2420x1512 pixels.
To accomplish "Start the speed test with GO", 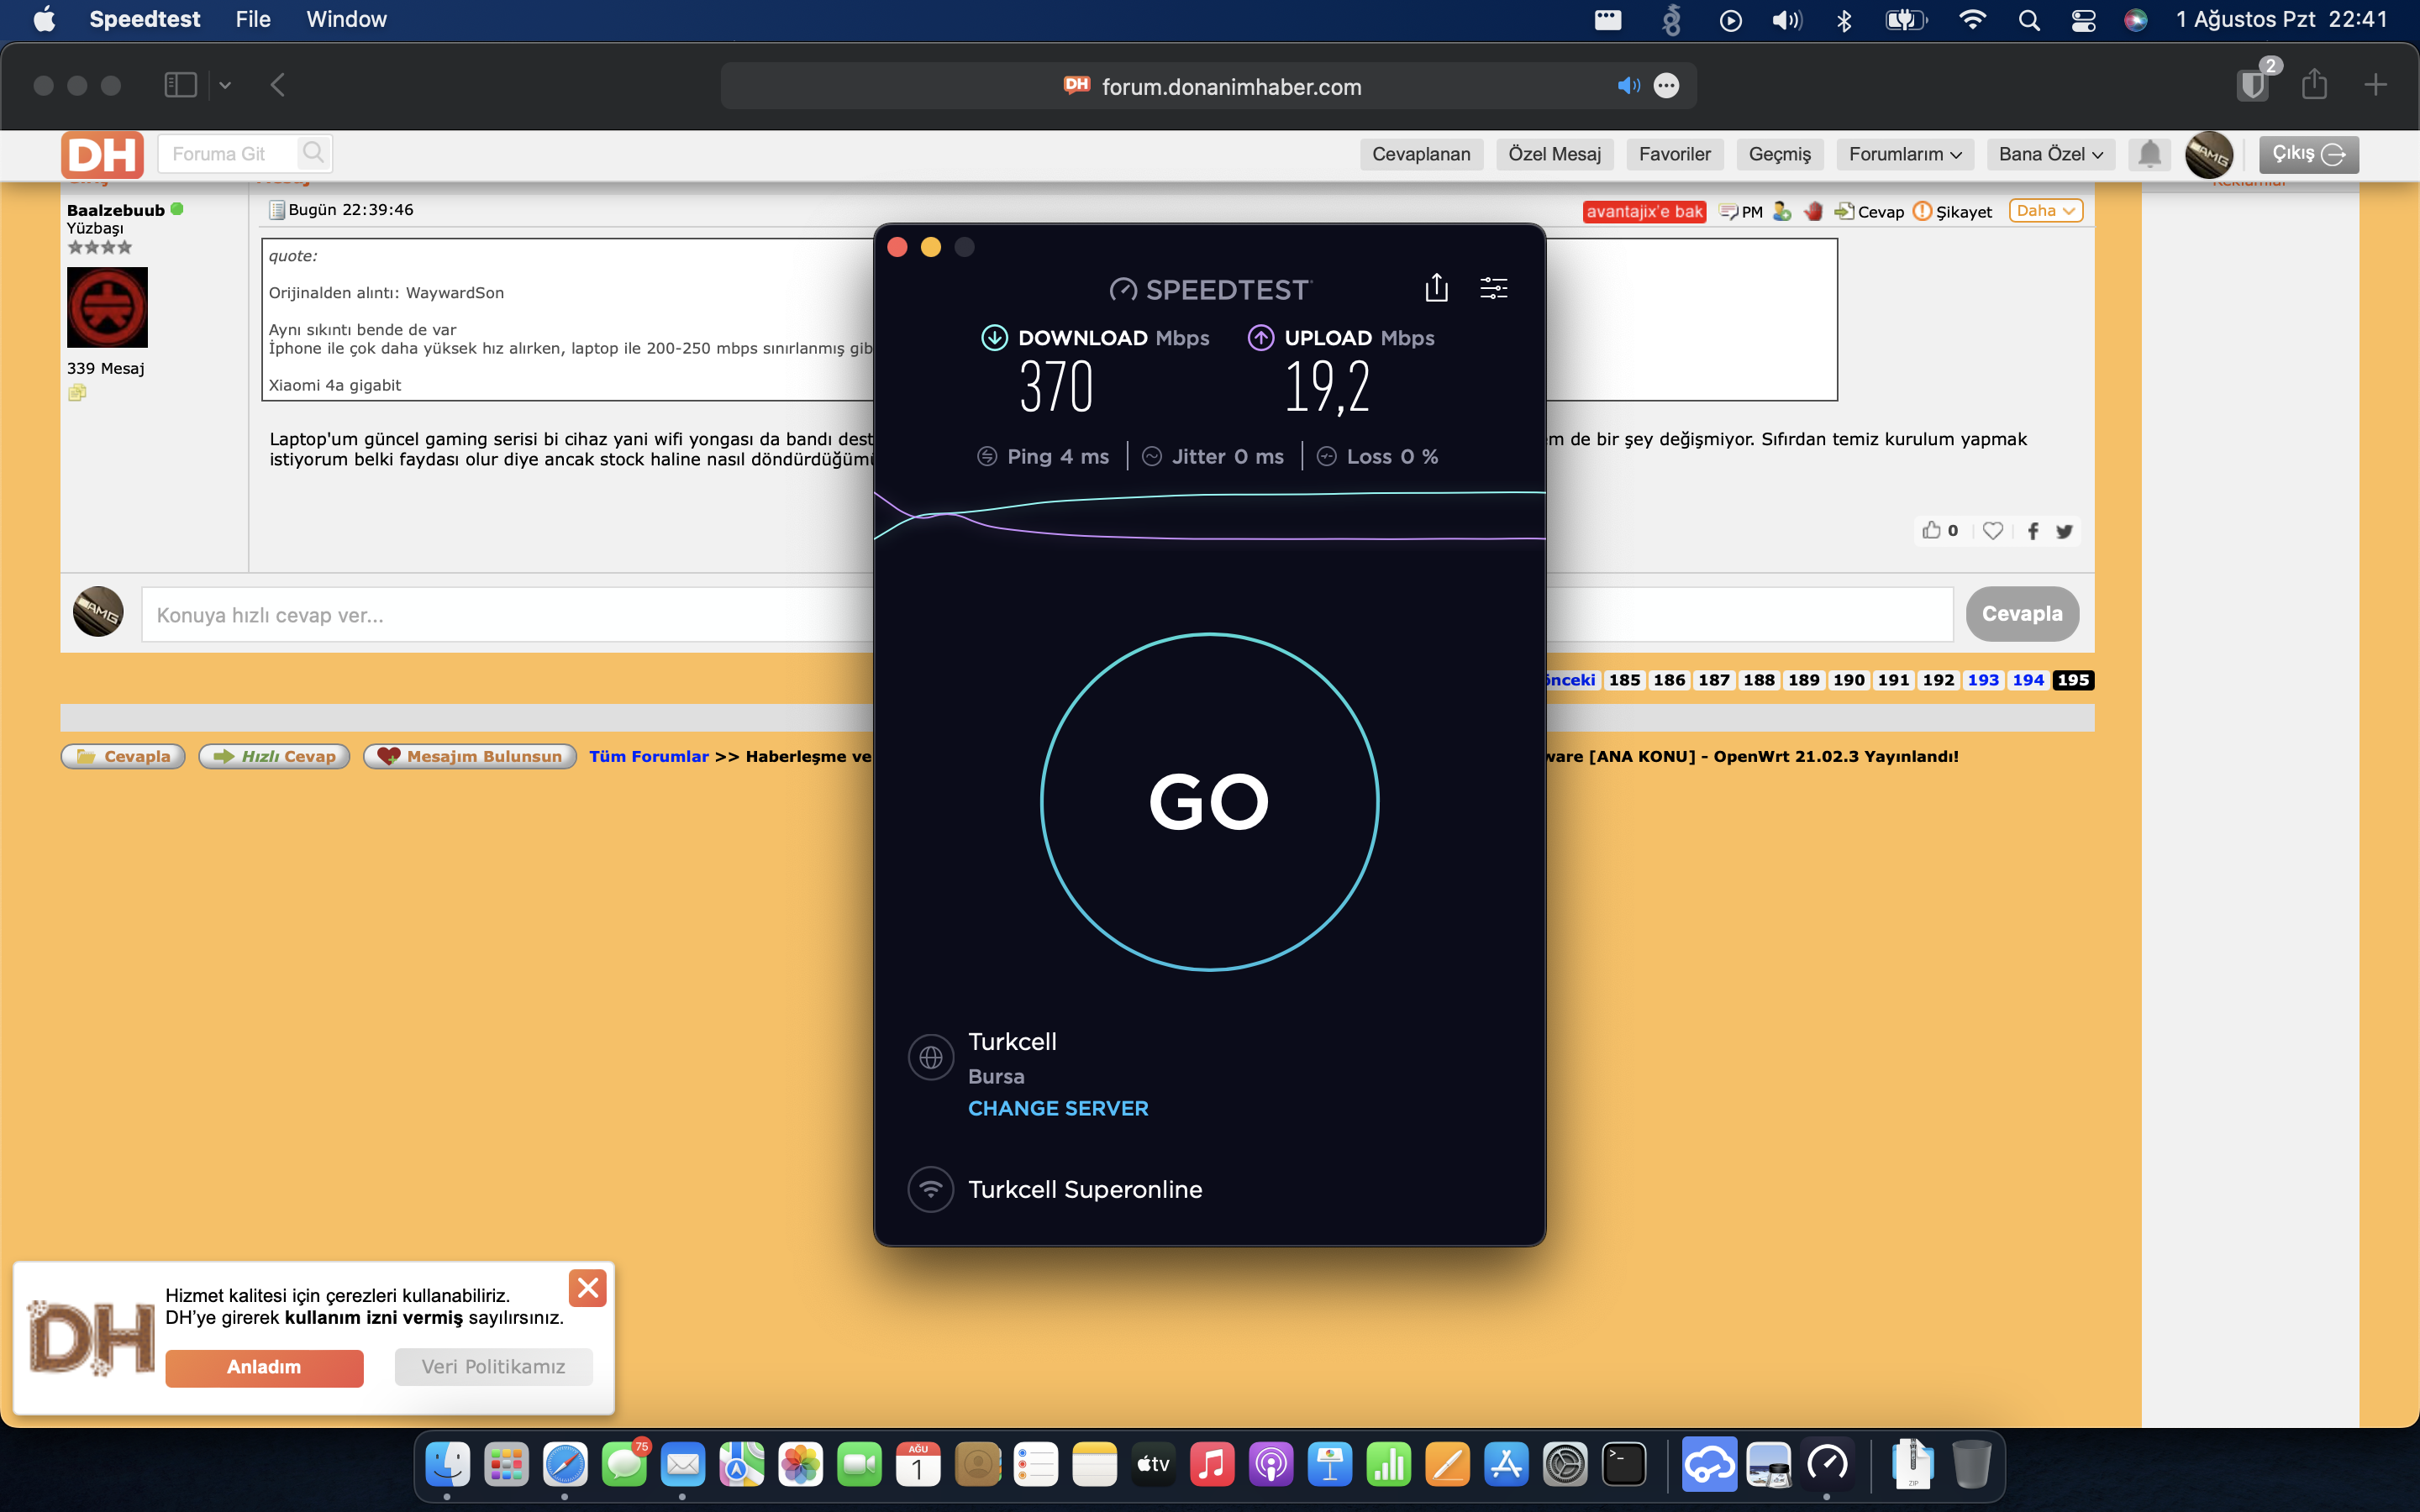I will point(1209,801).
